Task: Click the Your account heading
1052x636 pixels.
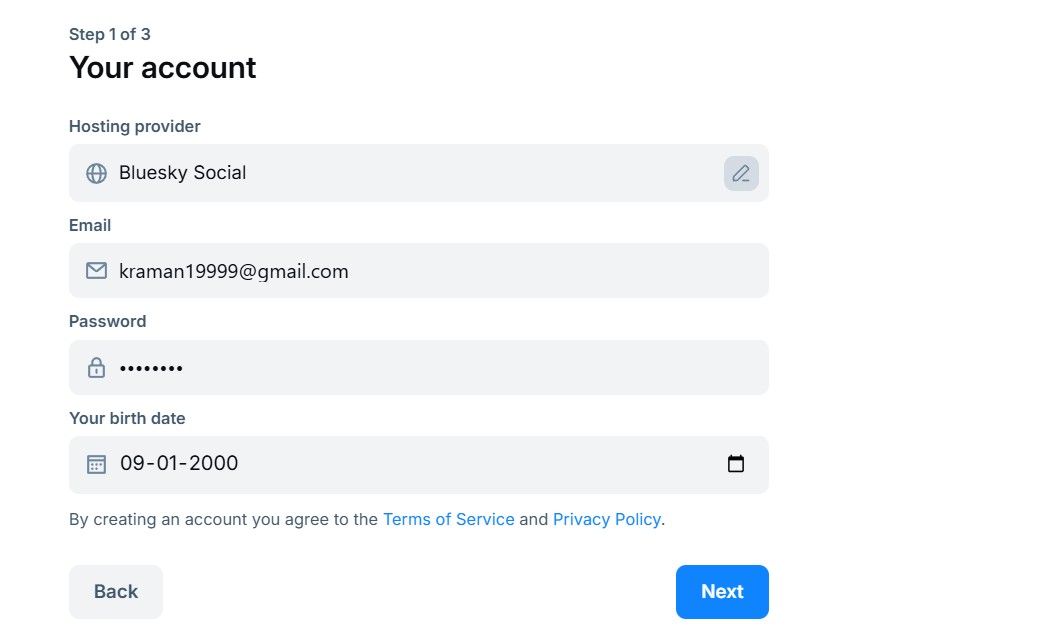Action: [162, 67]
